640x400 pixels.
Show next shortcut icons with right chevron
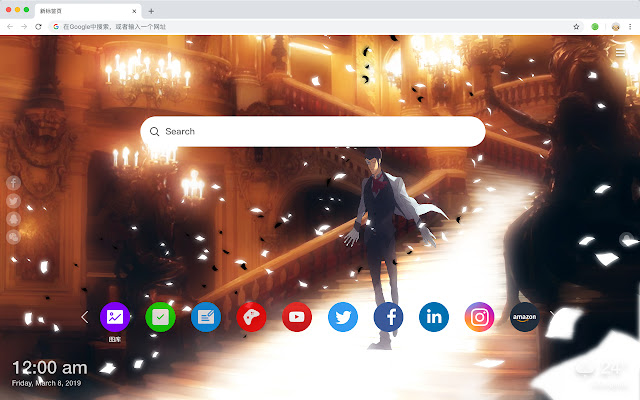coord(552,317)
